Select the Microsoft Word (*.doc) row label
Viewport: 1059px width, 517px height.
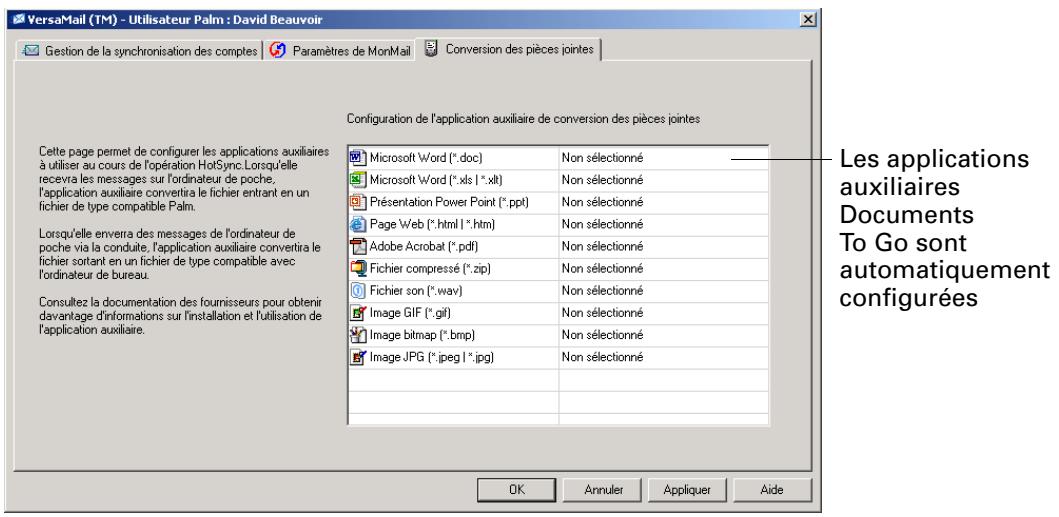pos(426,158)
